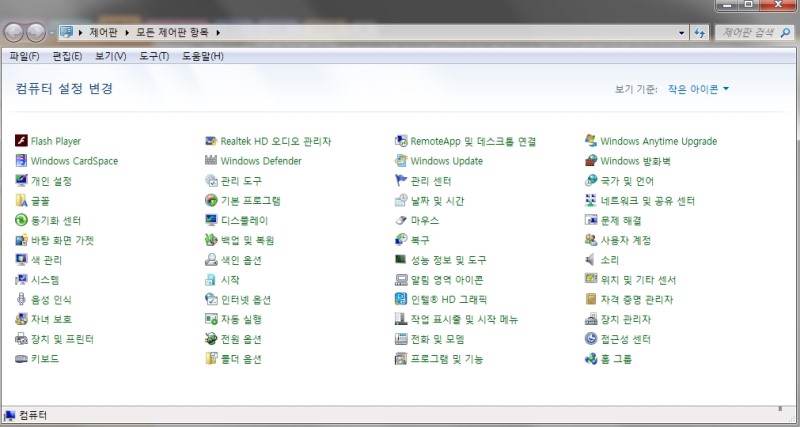Open the Realtek HD 오디오 관리자 icon
The height and width of the screenshot is (427, 800).
point(211,141)
